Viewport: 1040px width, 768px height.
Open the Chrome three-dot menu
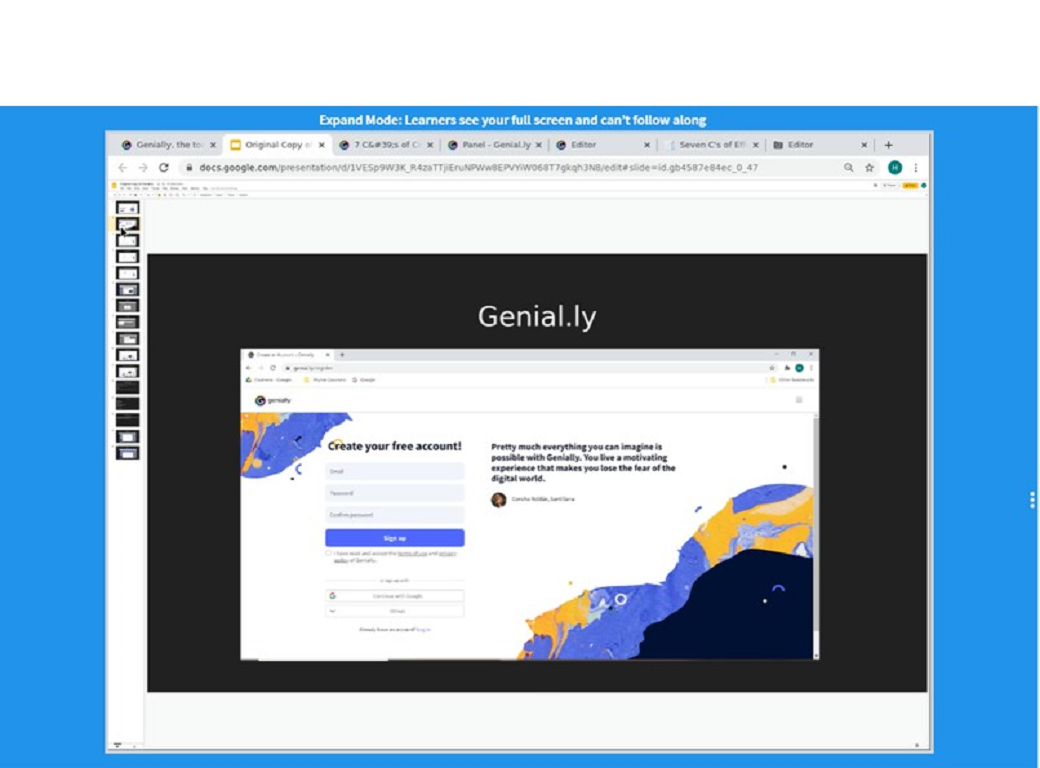click(916, 168)
